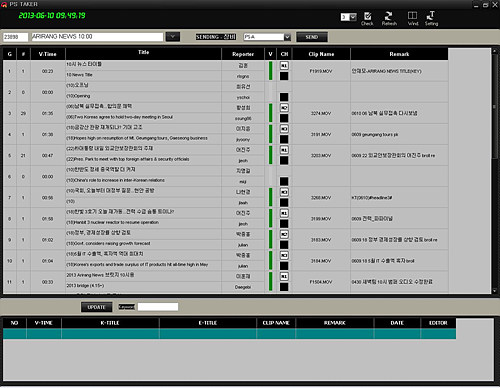This screenshot has height=388, width=500.
Task: Click the EDITOR header in lower table
Action: point(438,323)
